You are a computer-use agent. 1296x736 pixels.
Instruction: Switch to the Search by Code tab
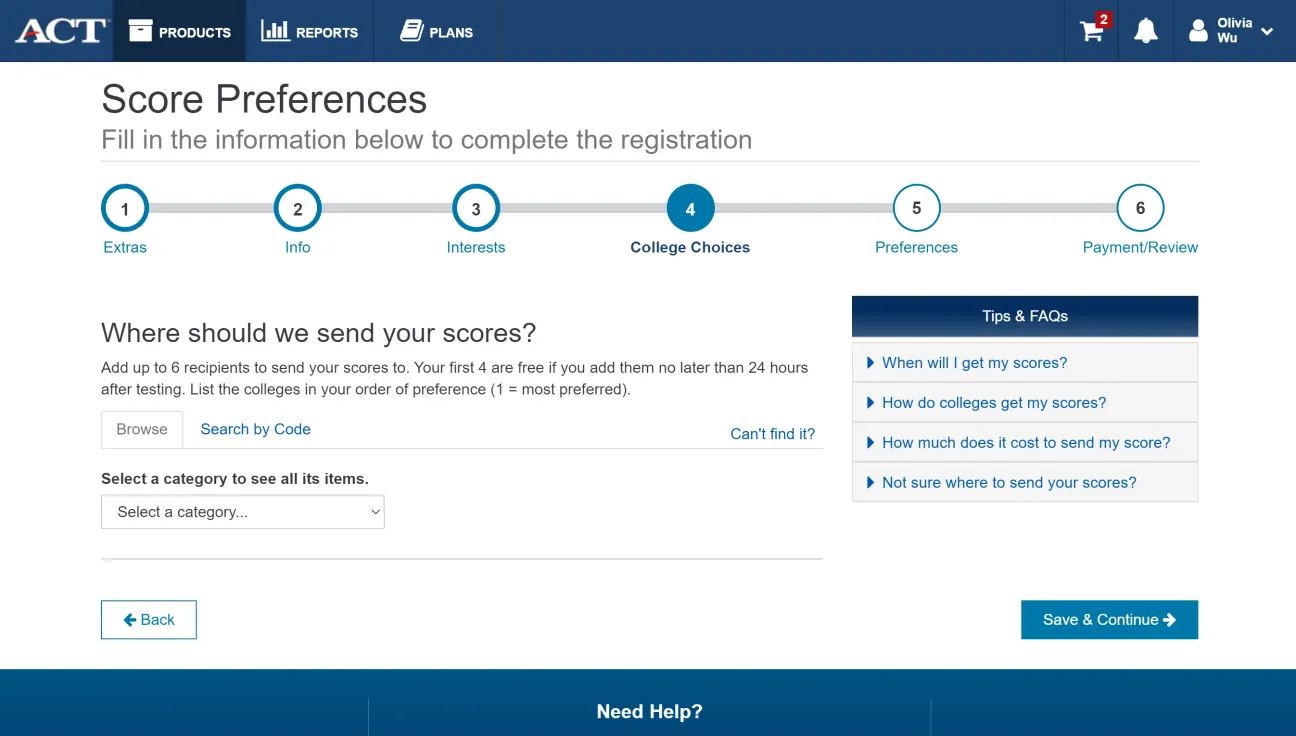(x=255, y=429)
